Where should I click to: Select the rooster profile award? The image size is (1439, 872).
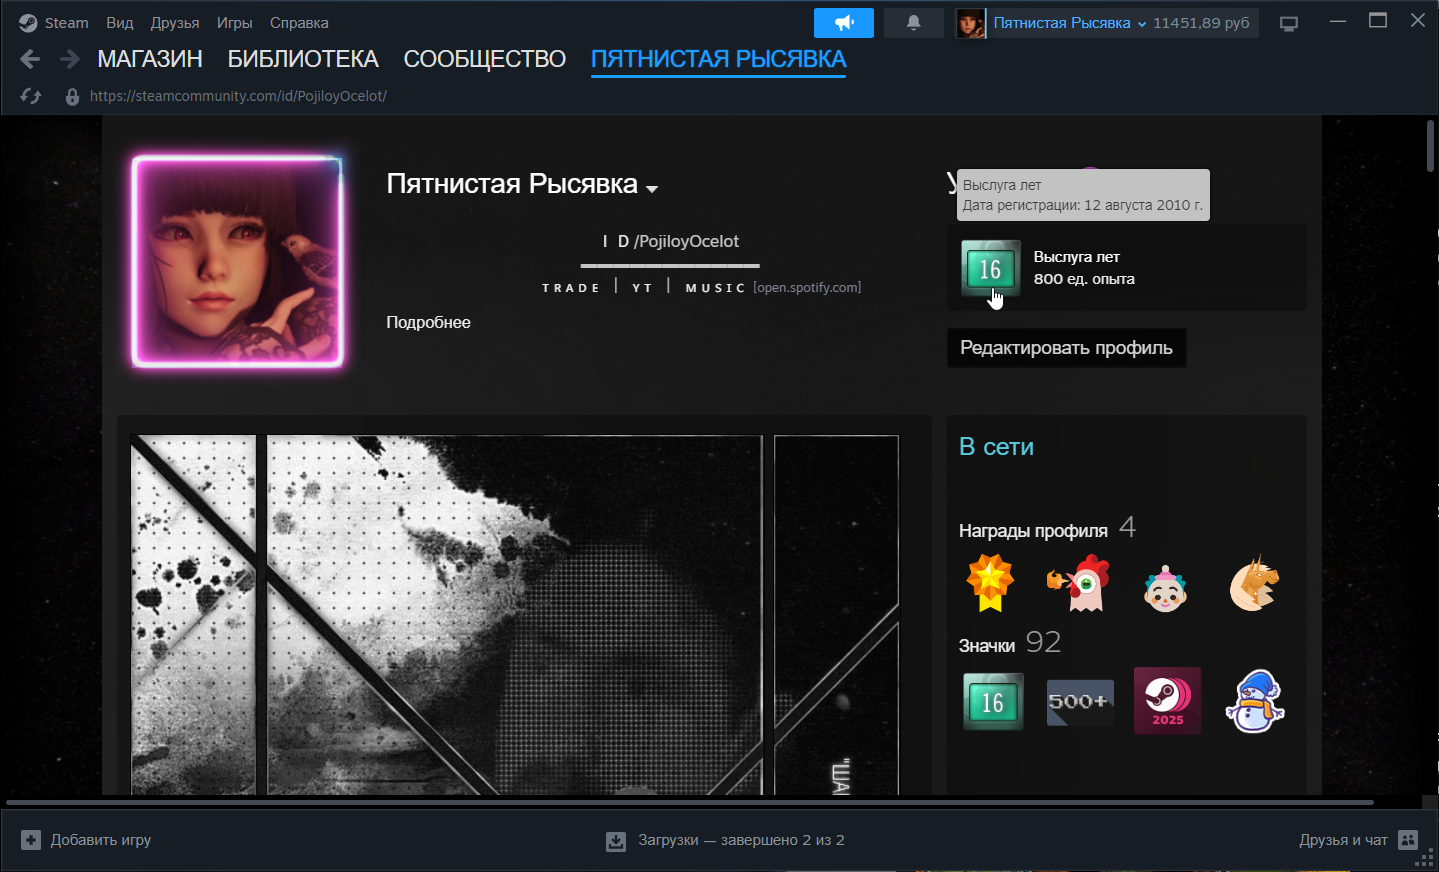1078,583
